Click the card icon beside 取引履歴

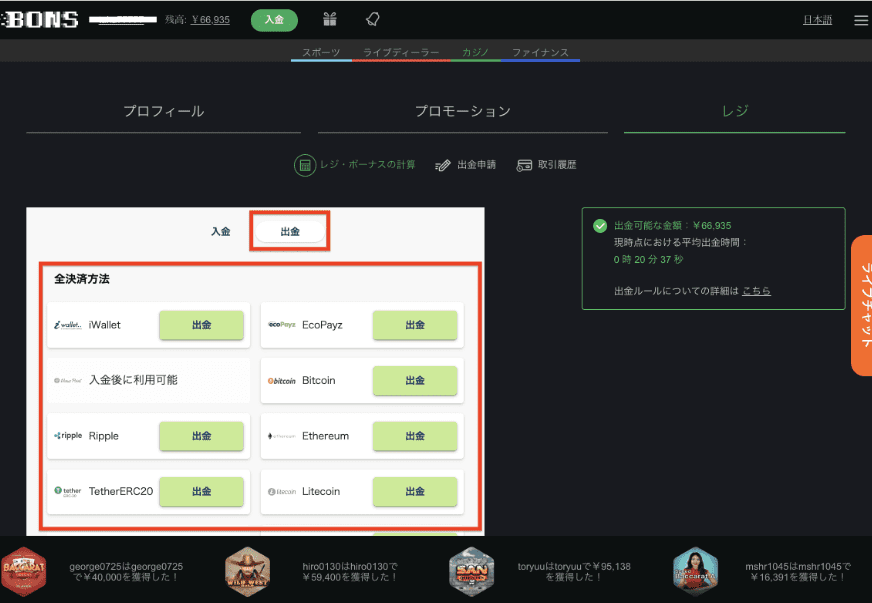pos(523,165)
